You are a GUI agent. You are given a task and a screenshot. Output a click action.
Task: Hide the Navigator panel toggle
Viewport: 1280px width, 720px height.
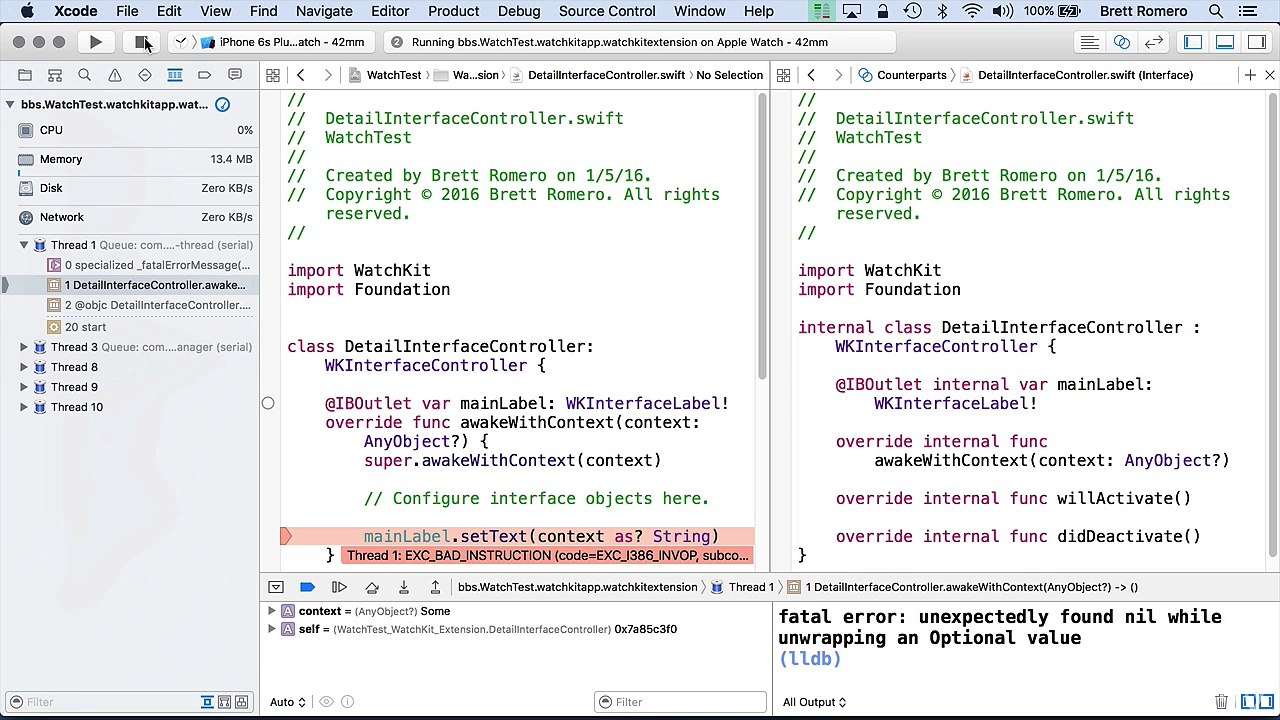pyautogui.click(x=1193, y=42)
